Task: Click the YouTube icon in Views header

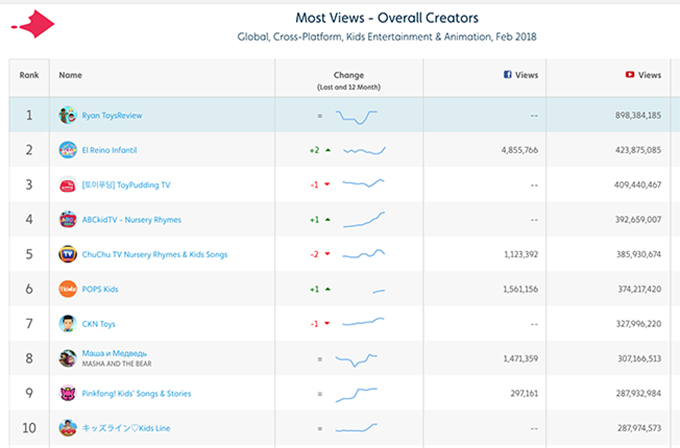Action: [630, 75]
